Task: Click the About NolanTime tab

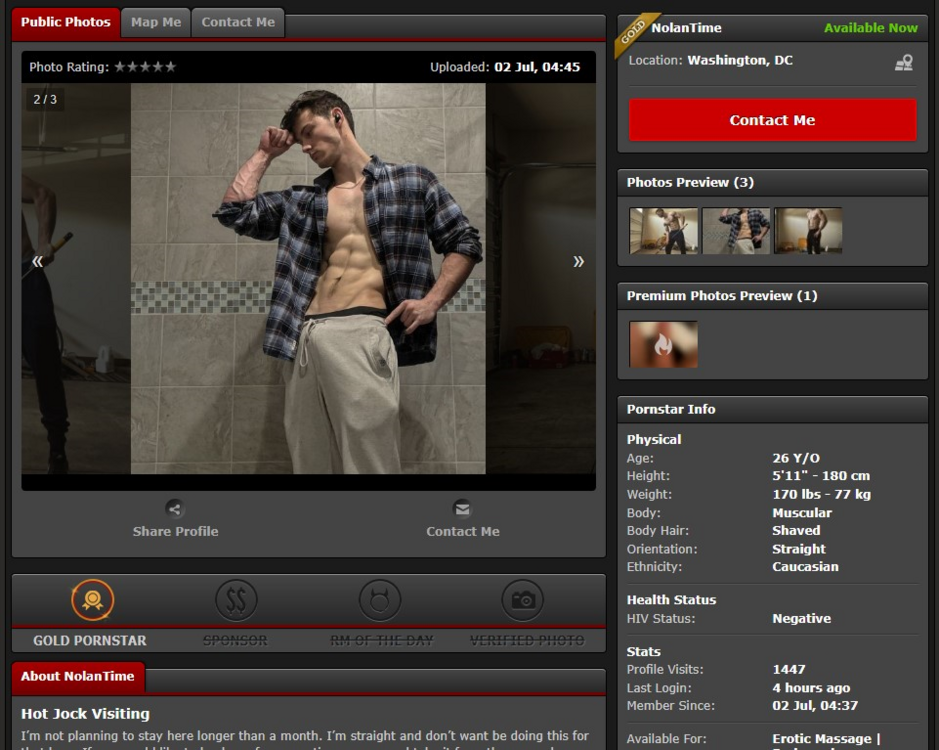Action: pyautogui.click(x=78, y=677)
